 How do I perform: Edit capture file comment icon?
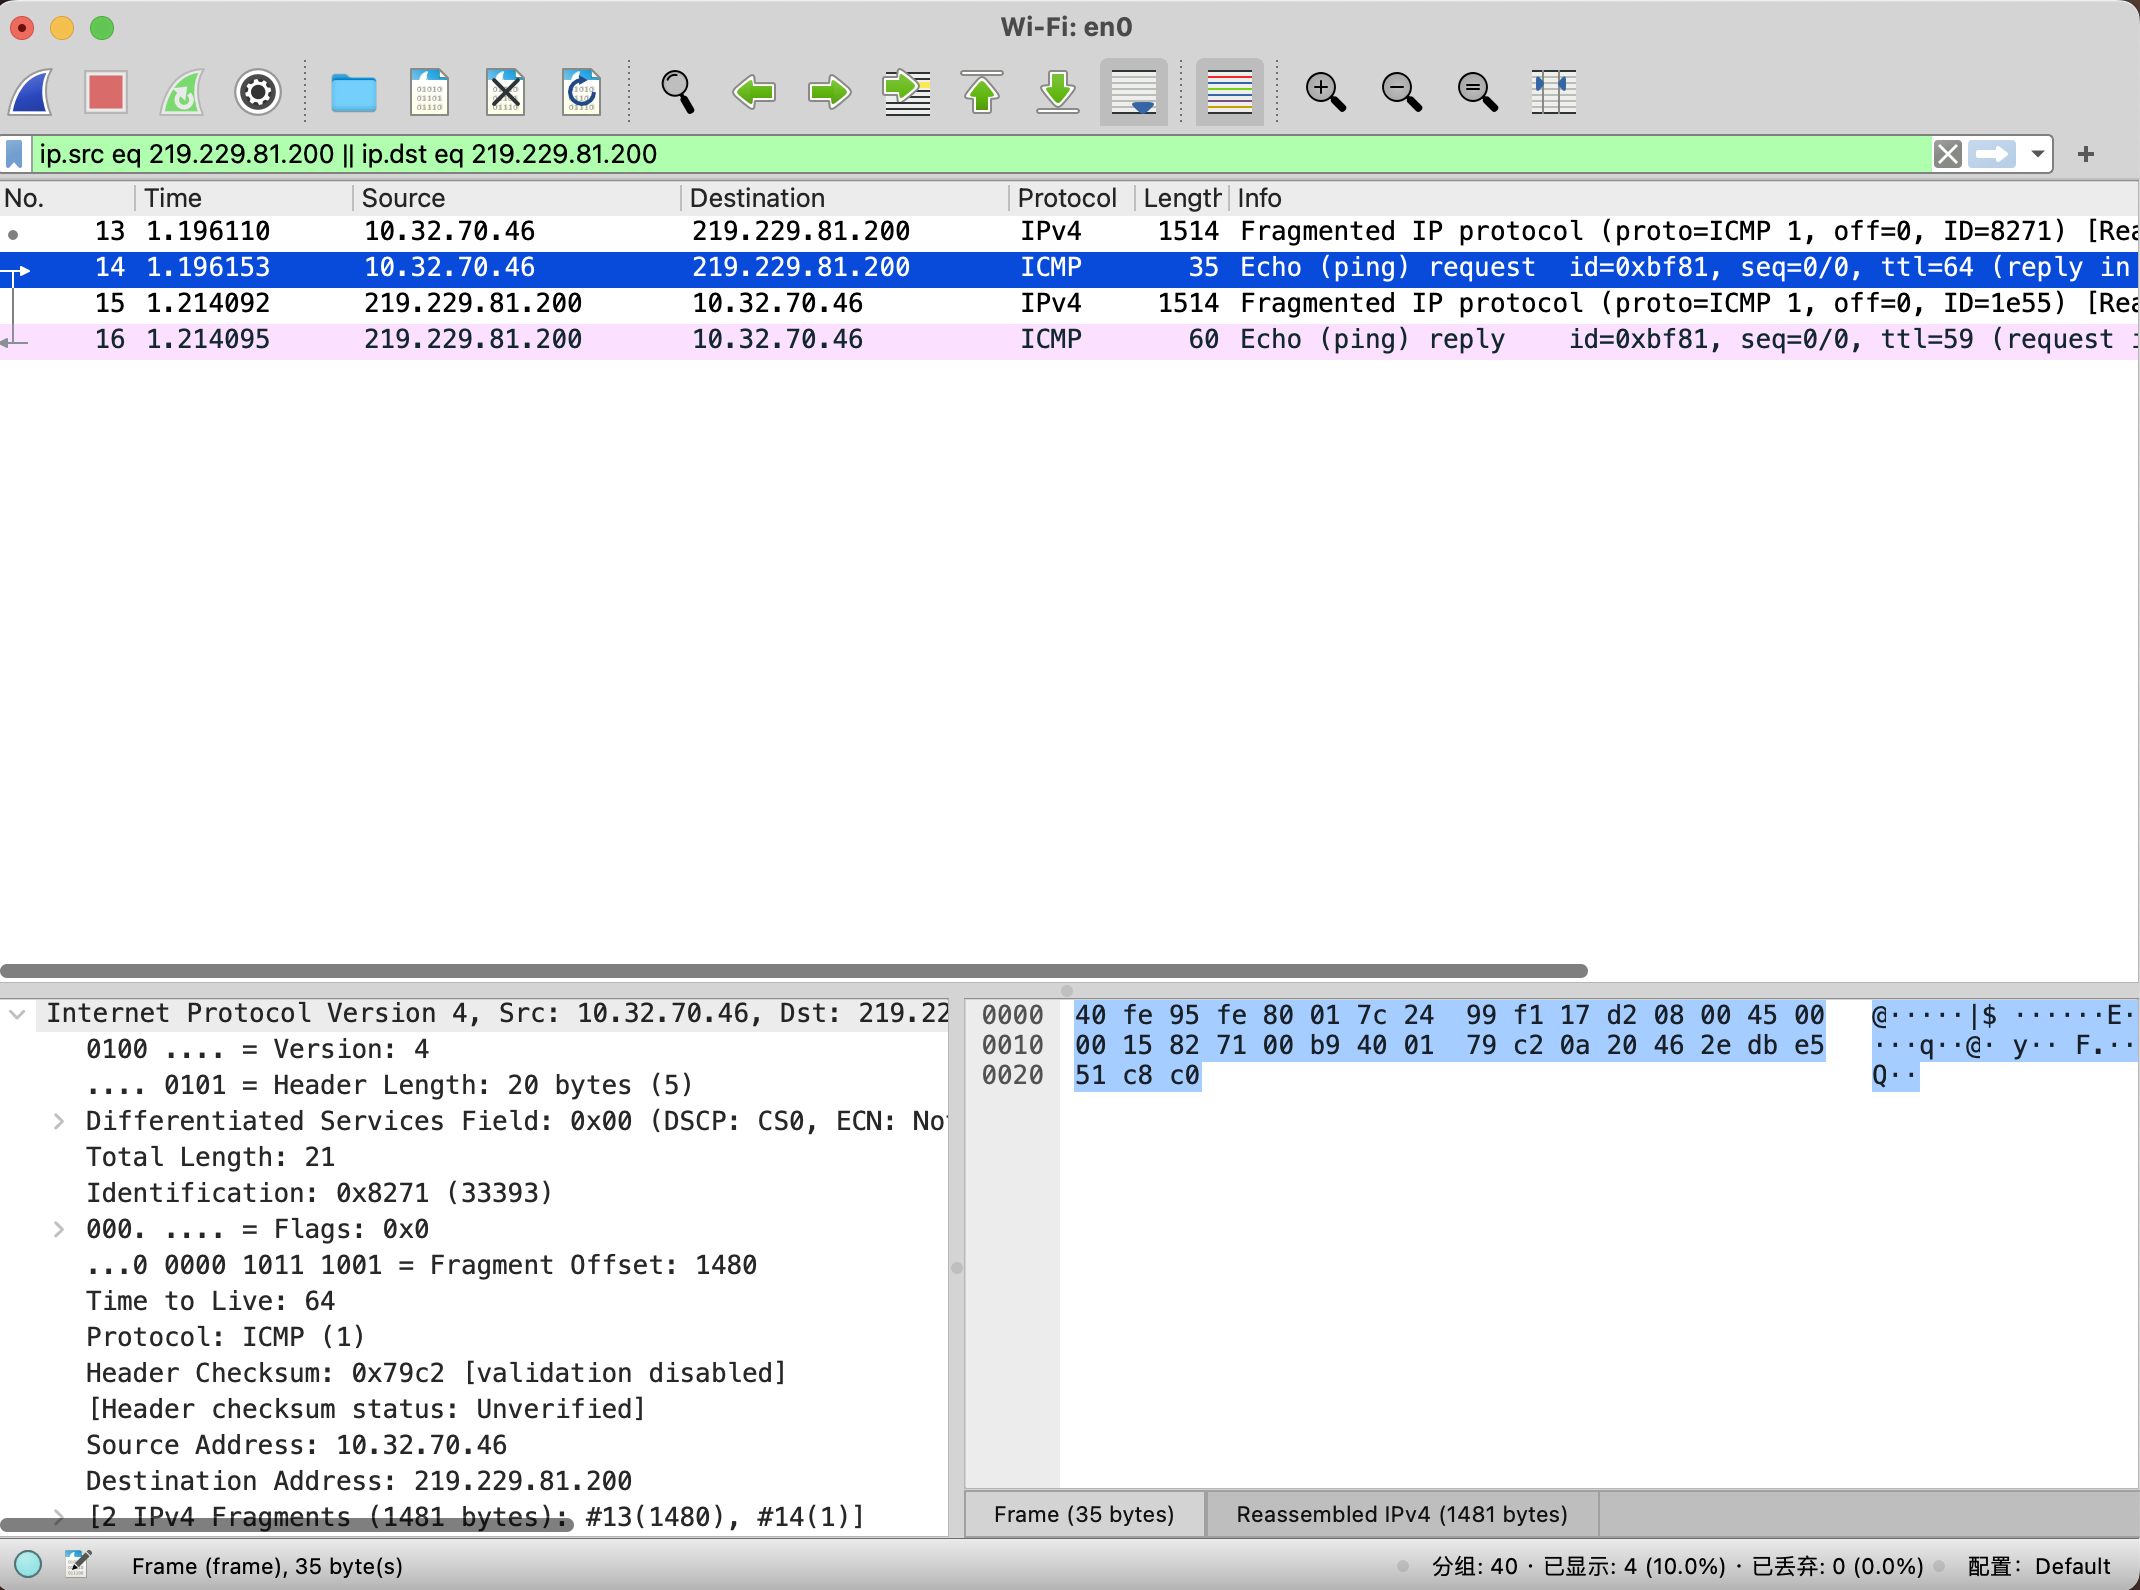[x=78, y=1565]
